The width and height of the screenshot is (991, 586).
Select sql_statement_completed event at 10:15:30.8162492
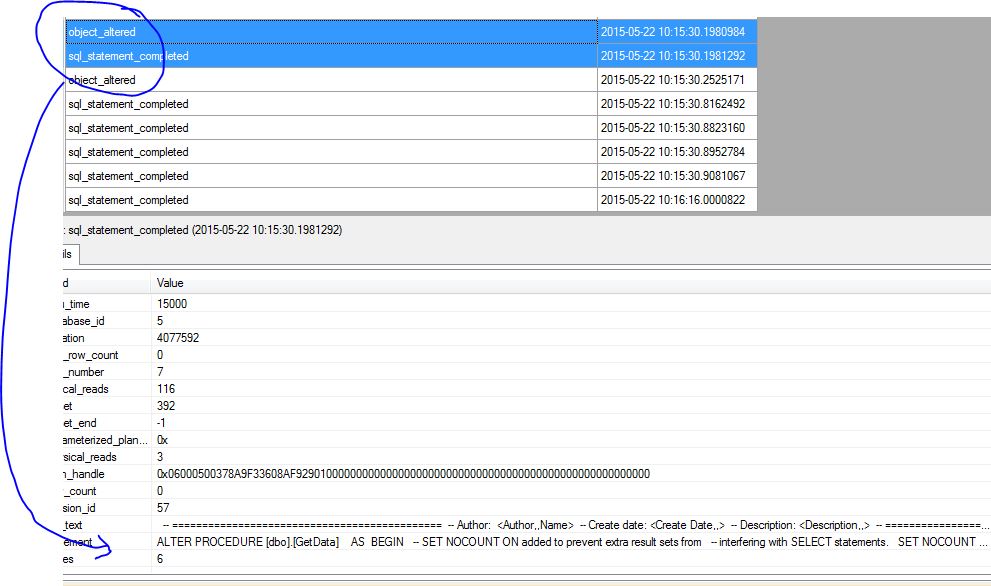[330, 104]
